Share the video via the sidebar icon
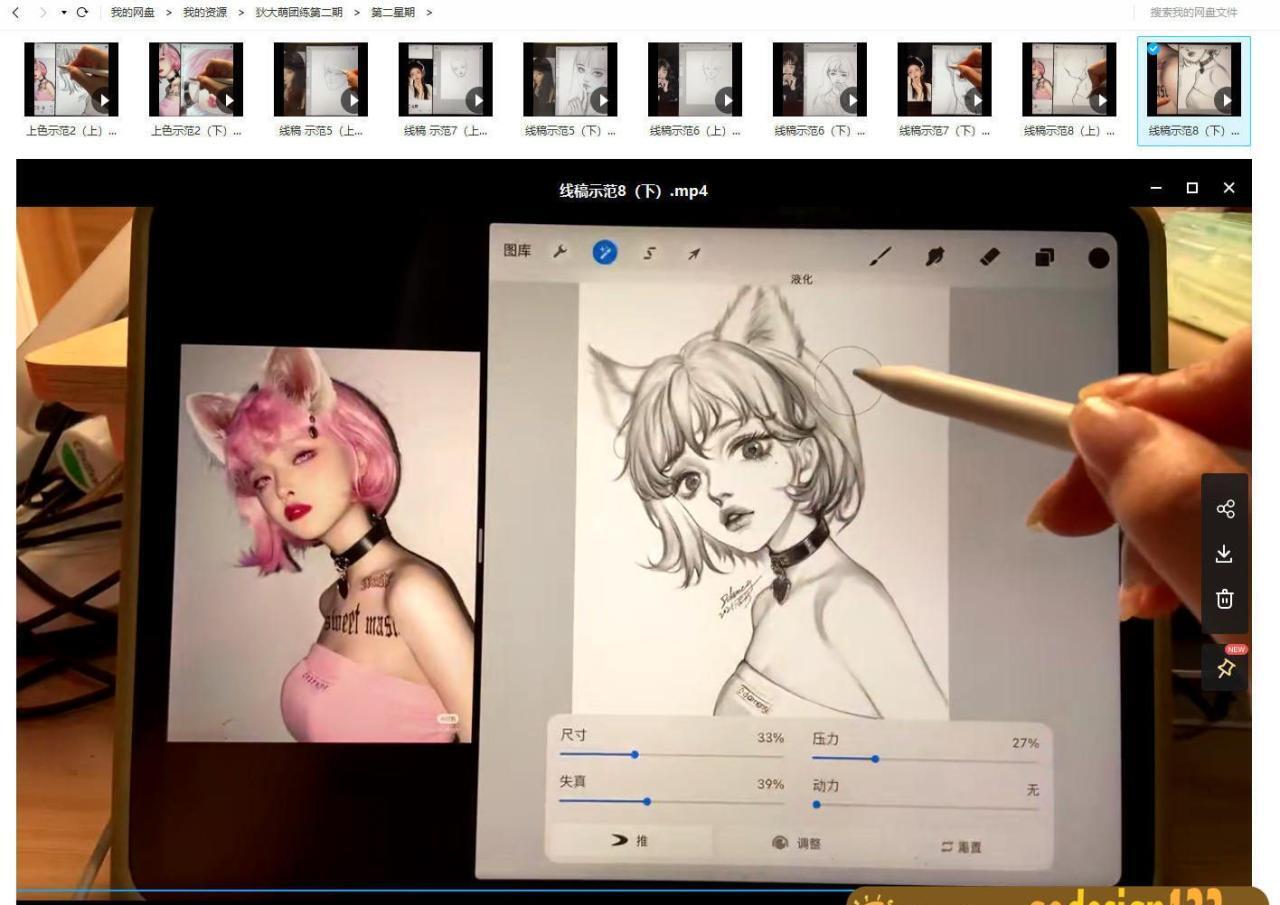Viewport: 1280px width, 905px height. point(1226,508)
